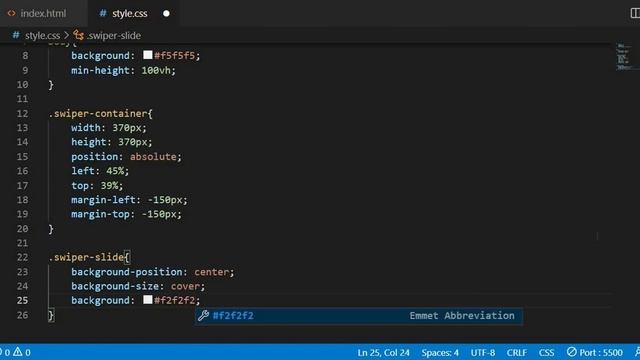640x360 pixels.
Task: Click the background-position: center line
Action: [153, 272]
